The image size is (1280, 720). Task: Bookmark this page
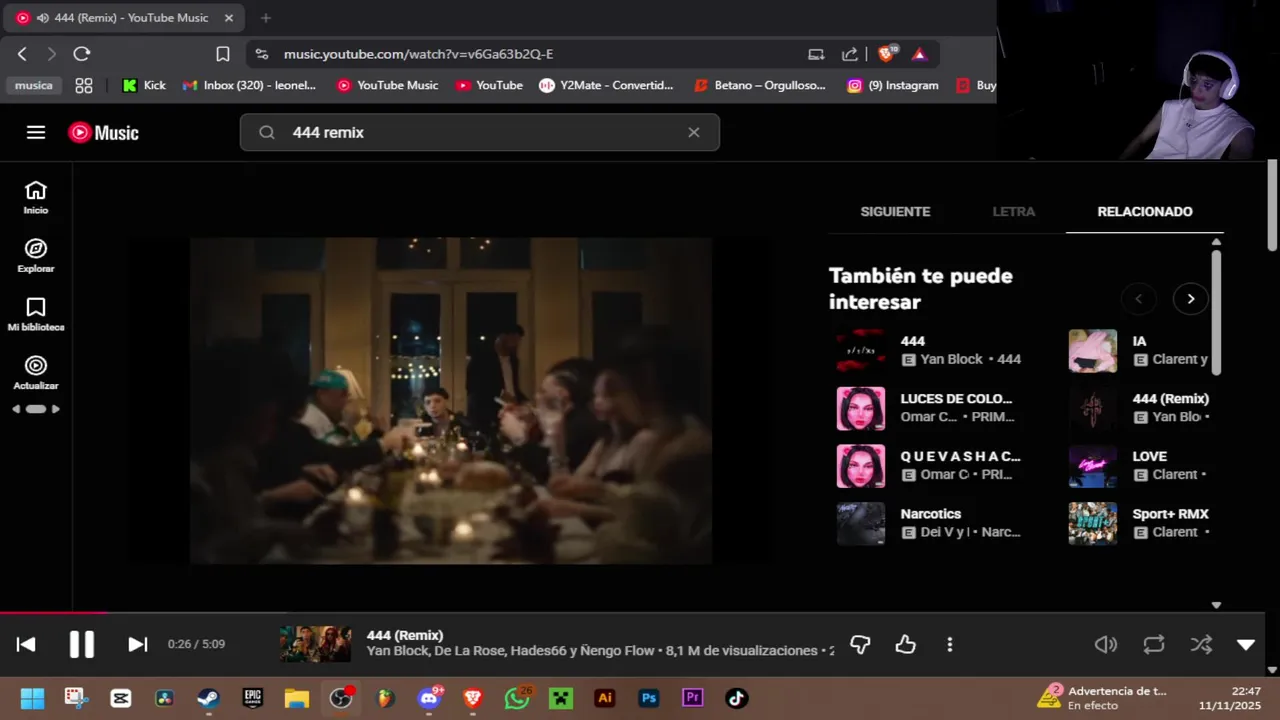pyautogui.click(x=223, y=54)
